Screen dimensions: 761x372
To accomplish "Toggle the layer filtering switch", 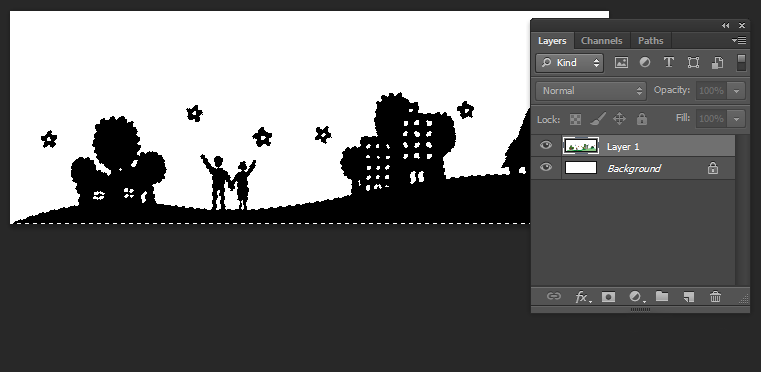I will coord(741,63).
